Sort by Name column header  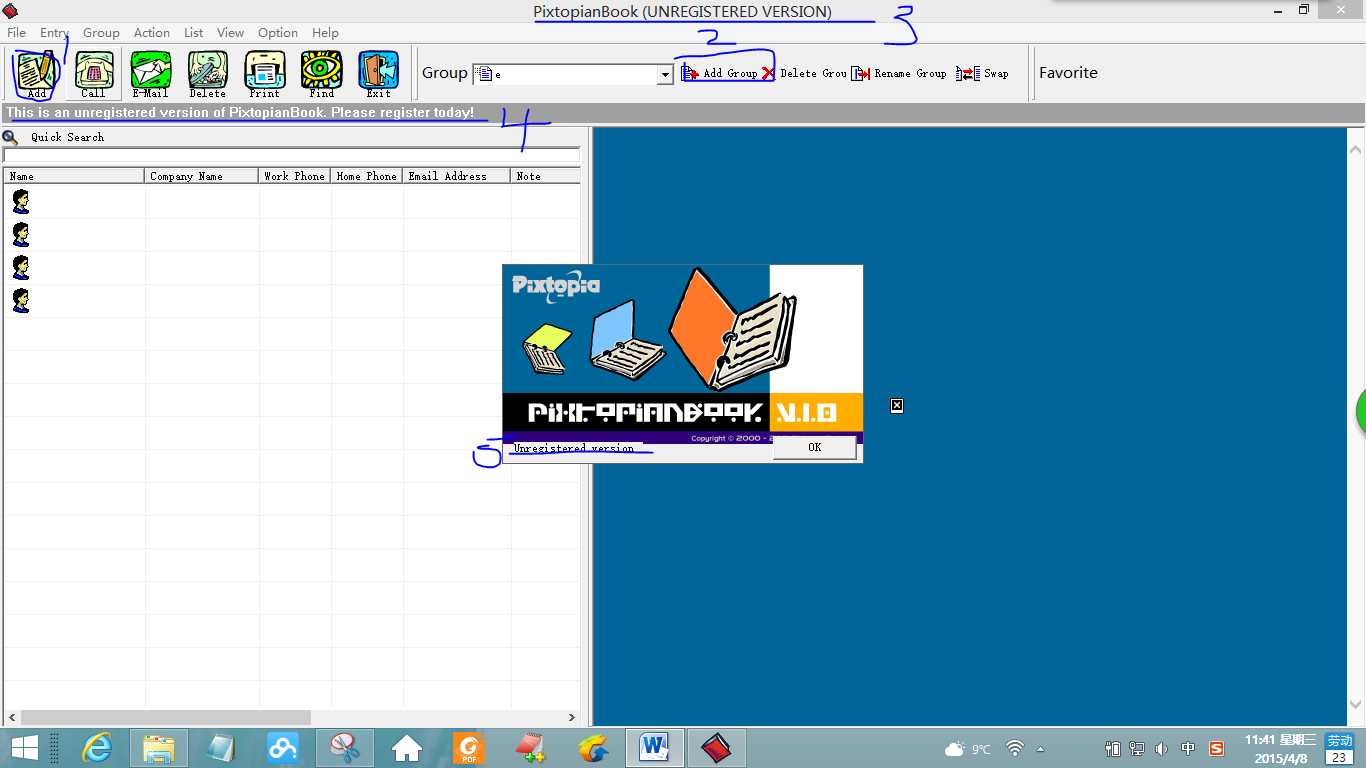74,176
